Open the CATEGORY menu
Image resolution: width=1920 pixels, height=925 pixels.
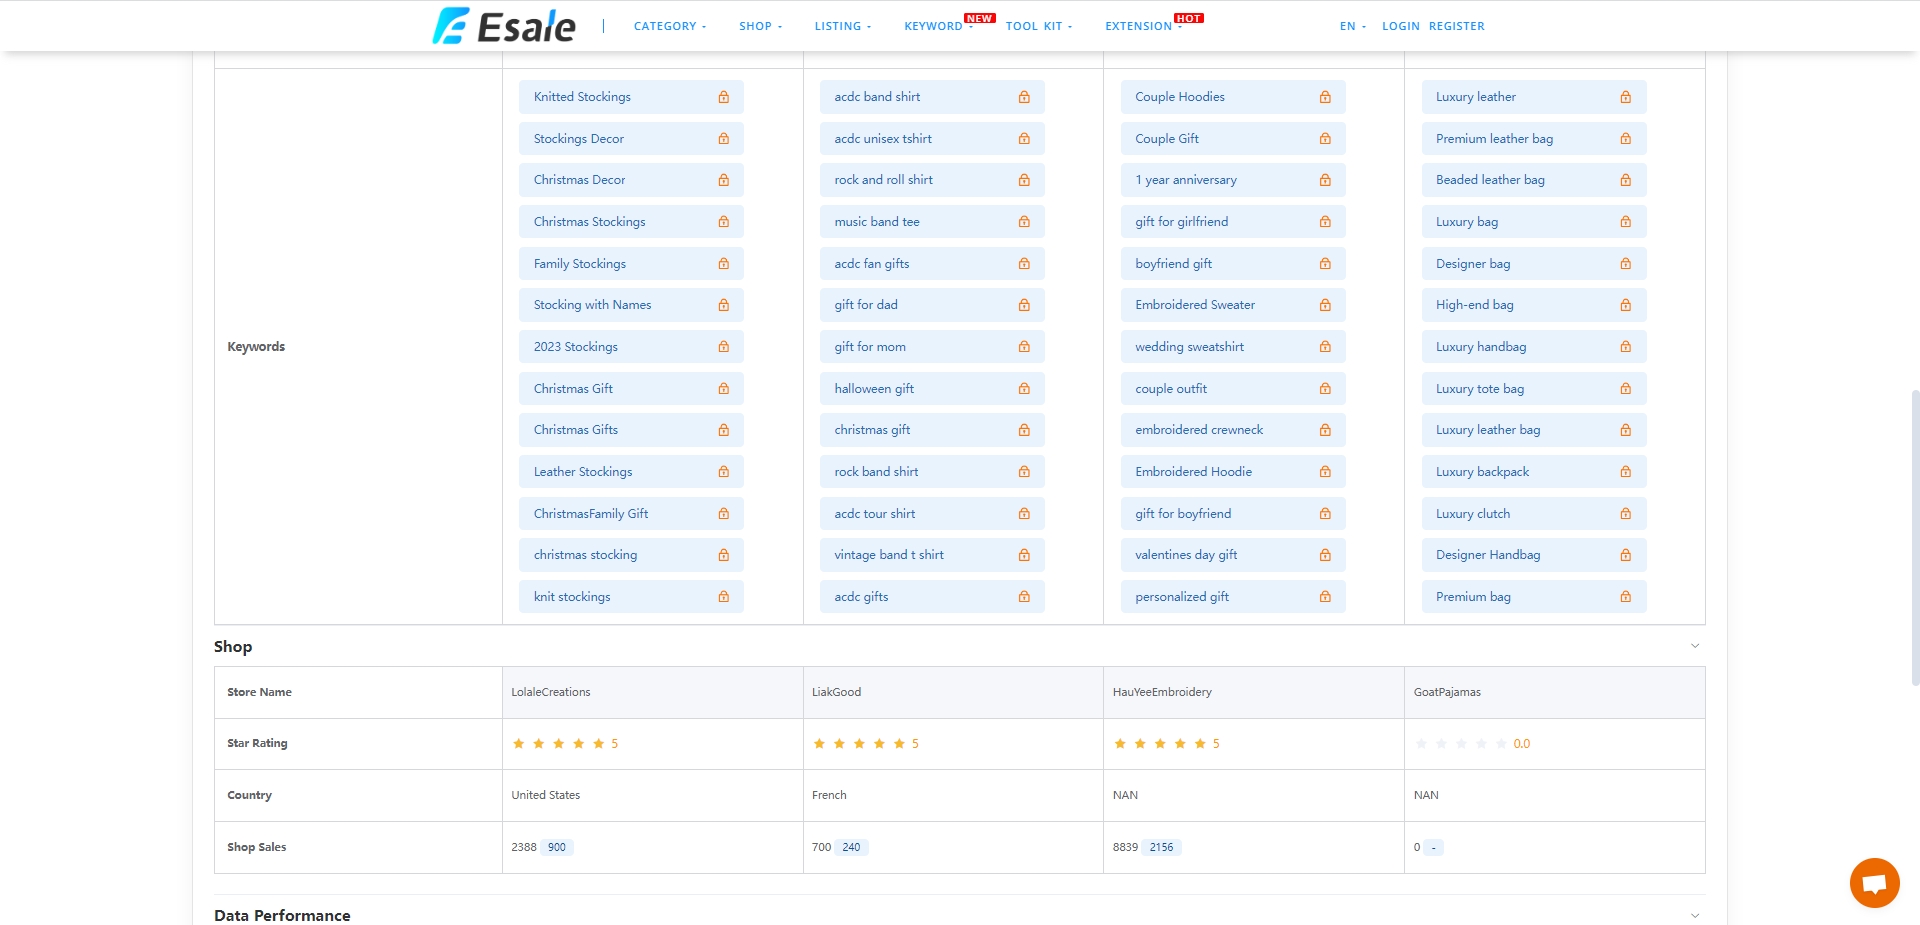point(668,26)
